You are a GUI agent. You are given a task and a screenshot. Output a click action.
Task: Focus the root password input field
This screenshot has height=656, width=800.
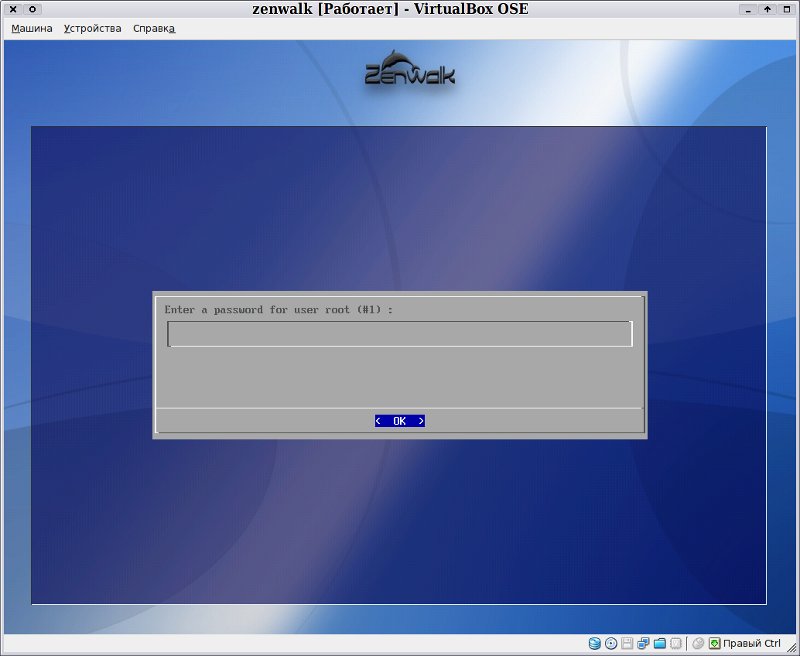point(399,334)
